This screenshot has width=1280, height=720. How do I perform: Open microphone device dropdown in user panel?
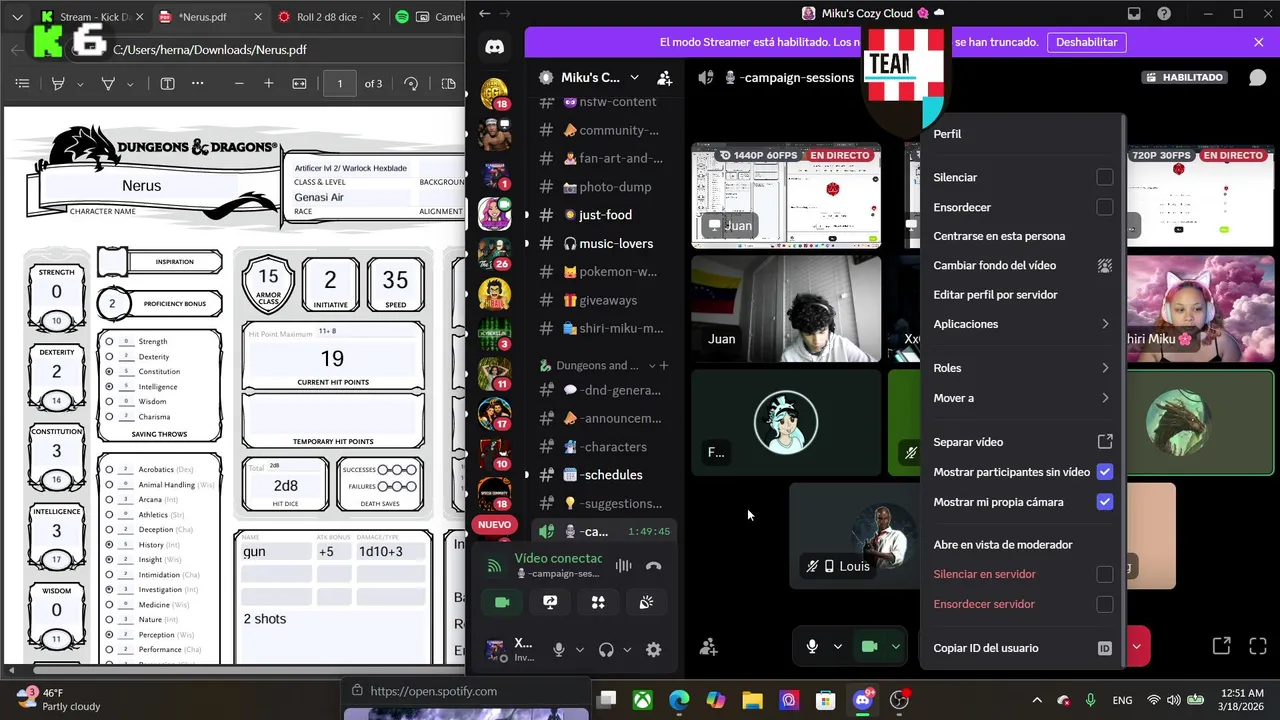coord(579,650)
